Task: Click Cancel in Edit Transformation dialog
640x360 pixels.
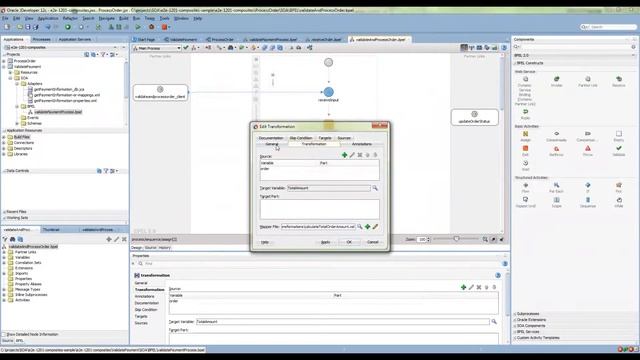Action: 373,242
